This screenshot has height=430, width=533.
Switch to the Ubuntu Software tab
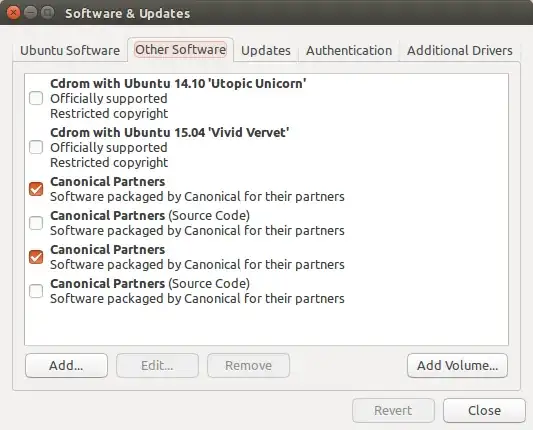click(x=70, y=50)
